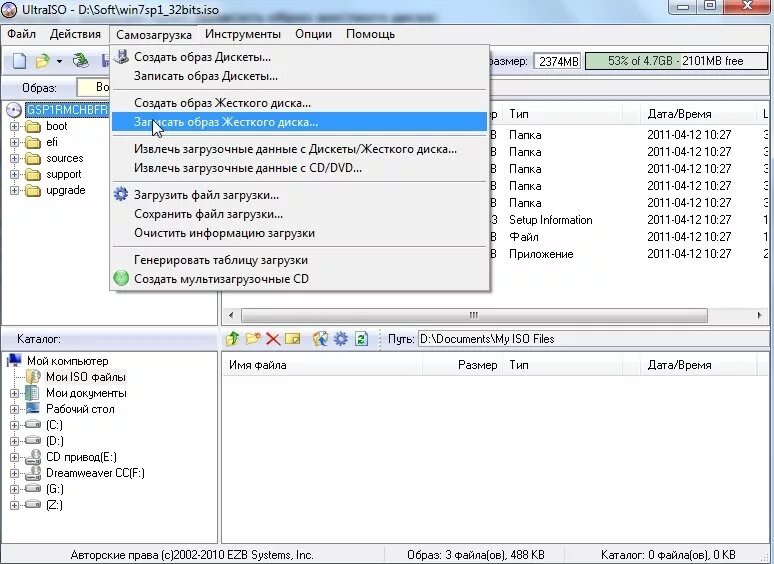
Task: Click the green refresh icon in catalog toolbar
Action: (x=361, y=338)
